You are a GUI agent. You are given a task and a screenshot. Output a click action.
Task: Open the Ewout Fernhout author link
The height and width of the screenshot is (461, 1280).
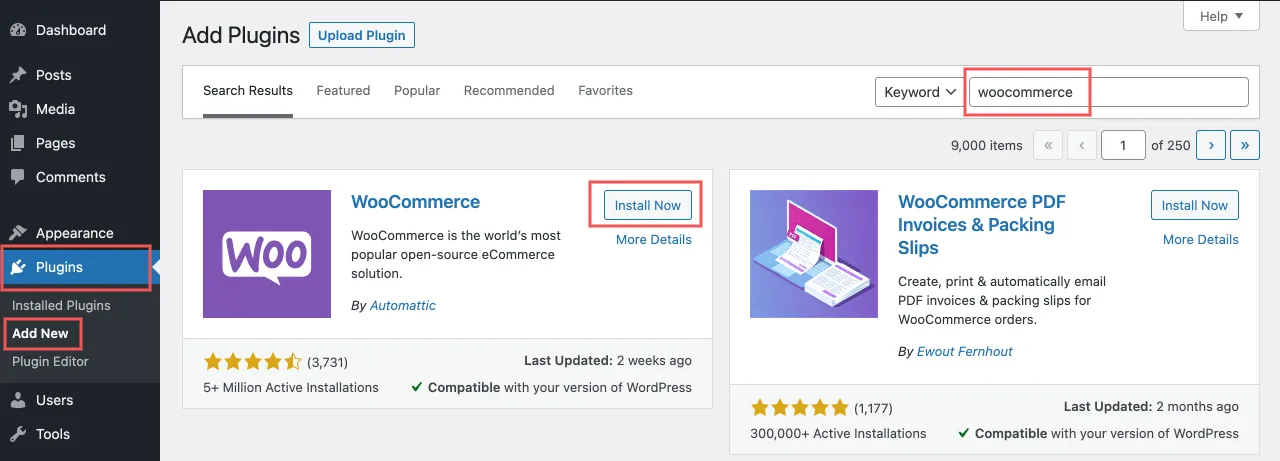click(965, 351)
